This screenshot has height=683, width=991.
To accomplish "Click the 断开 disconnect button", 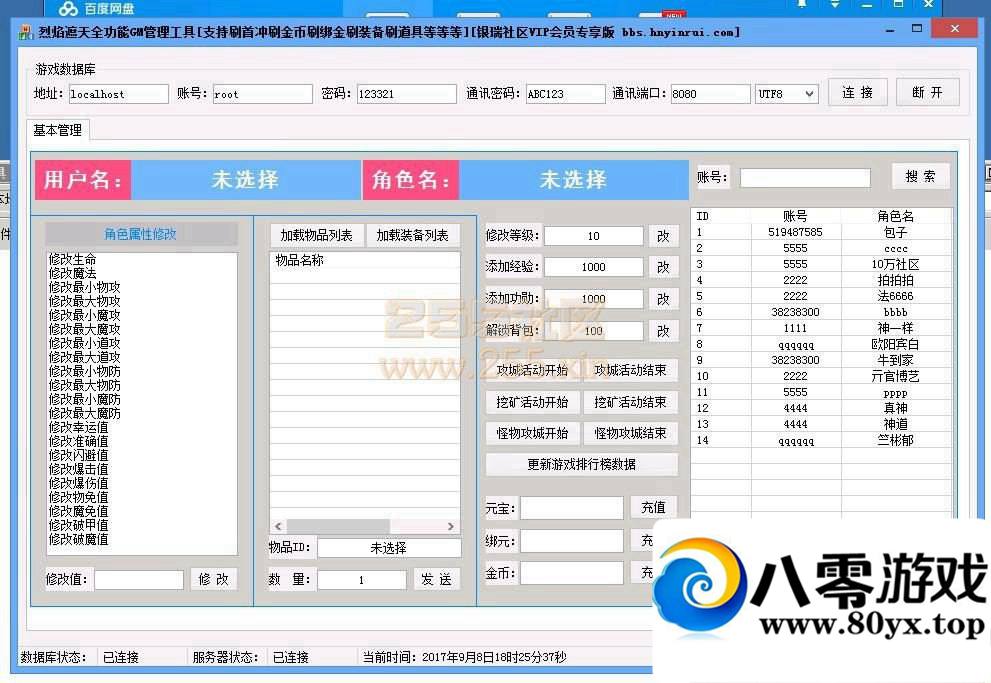I will coord(926,92).
